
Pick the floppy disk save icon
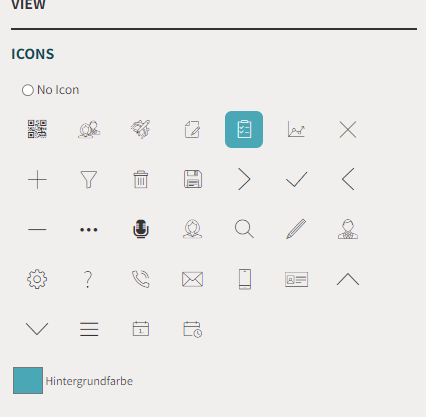193,179
